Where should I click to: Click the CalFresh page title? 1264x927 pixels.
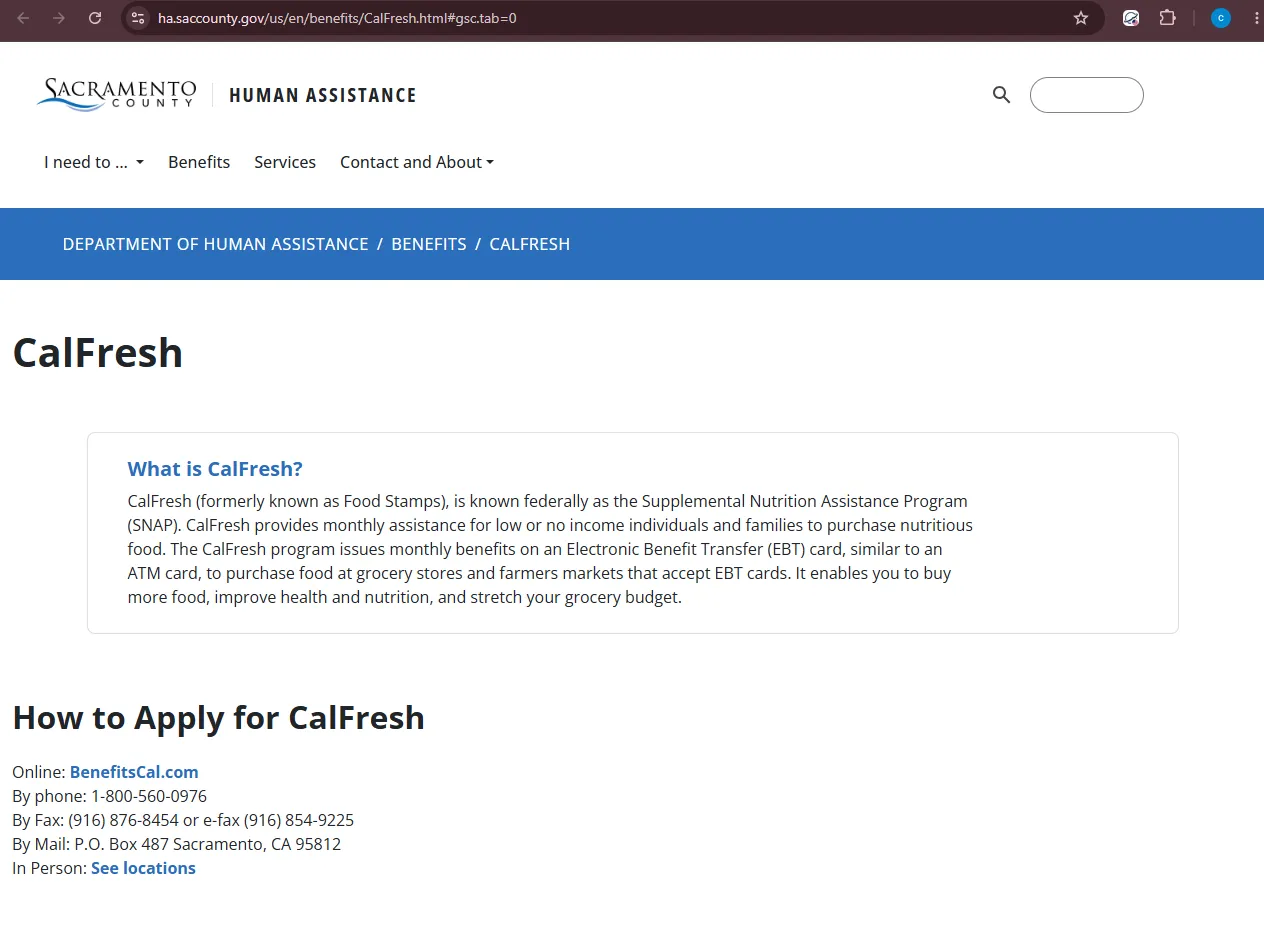pos(98,353)
